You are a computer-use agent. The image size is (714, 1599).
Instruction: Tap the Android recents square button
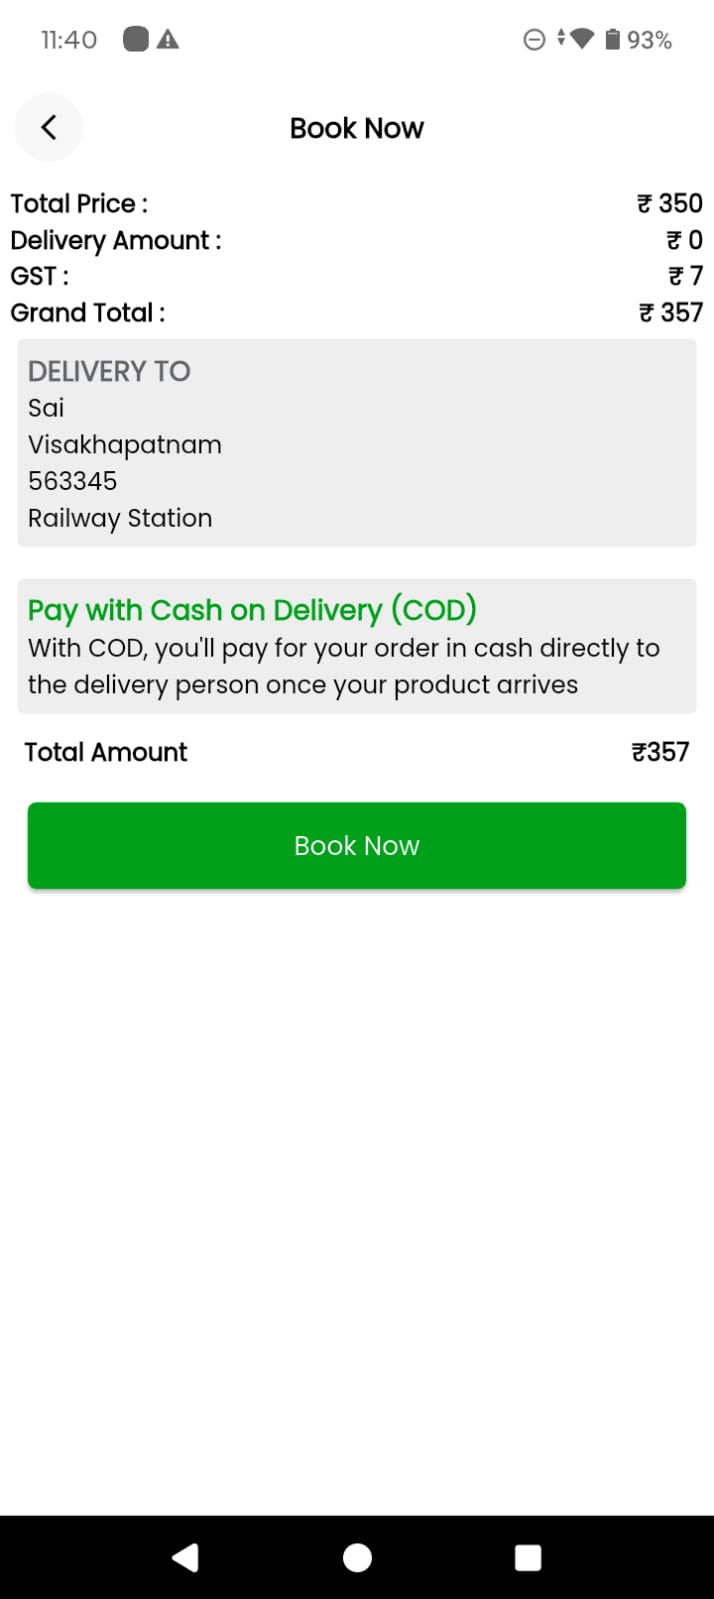click(x=528, y=1557)
